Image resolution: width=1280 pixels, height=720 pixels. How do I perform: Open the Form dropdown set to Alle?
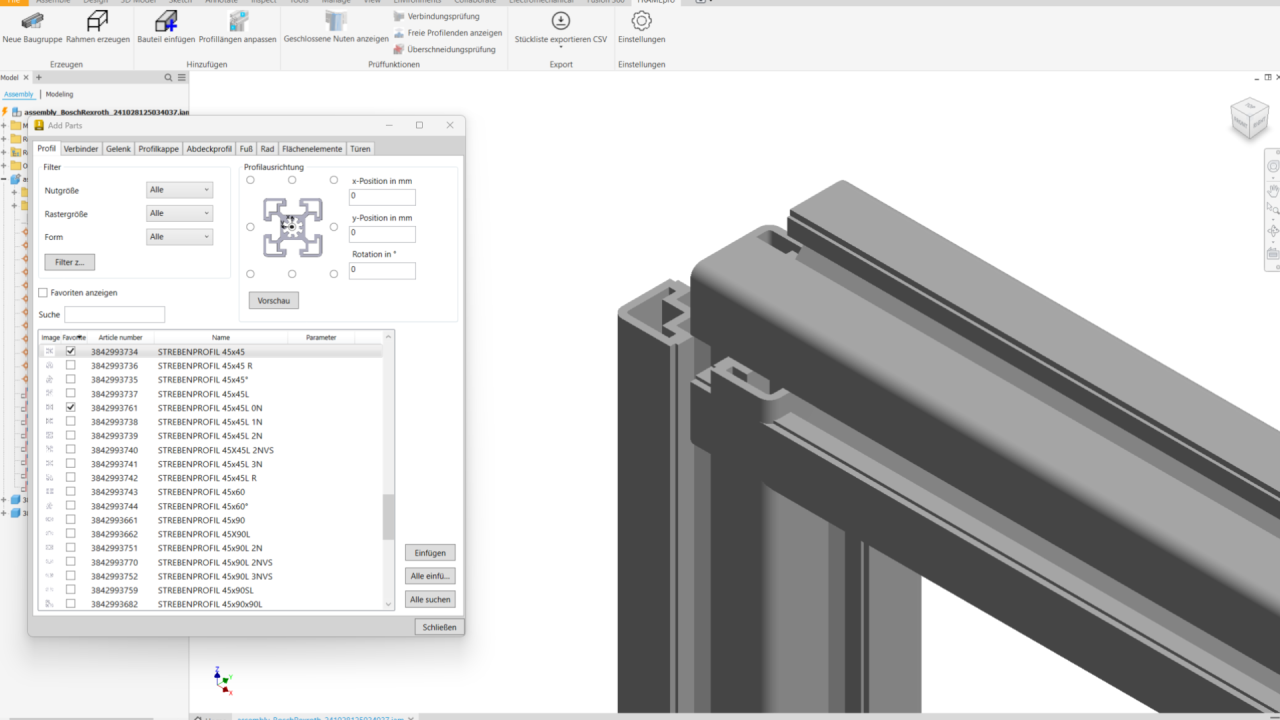(x=179, y=236)
